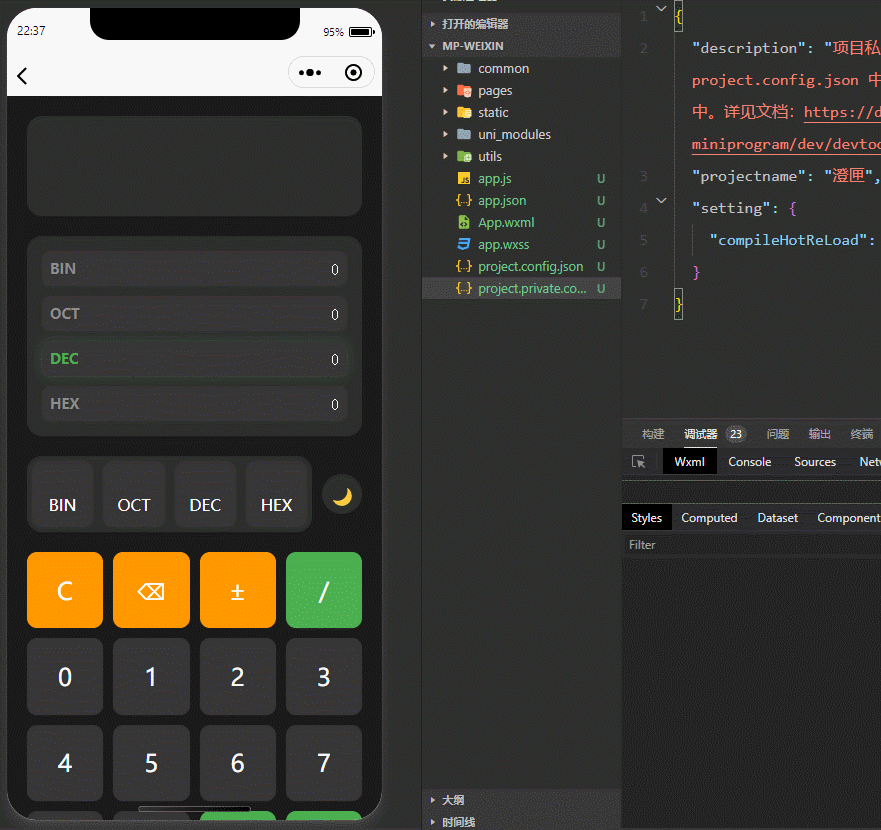
Task: Click the static folder icon
Action: [x=464, y=112]
